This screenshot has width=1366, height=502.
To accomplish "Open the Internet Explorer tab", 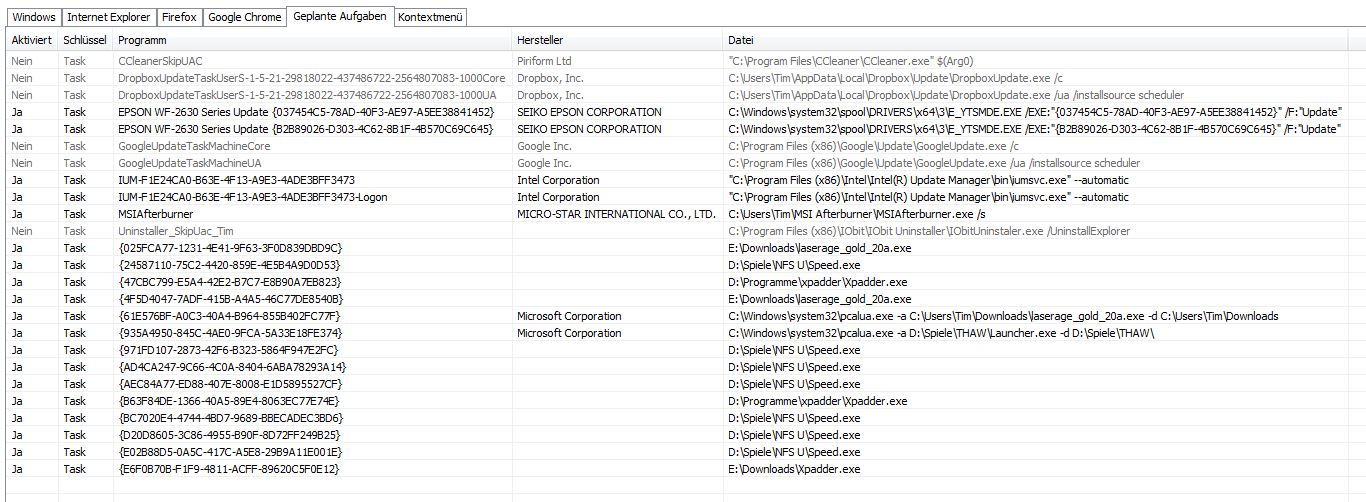I will pyautogui.click(x=109, y=18).
